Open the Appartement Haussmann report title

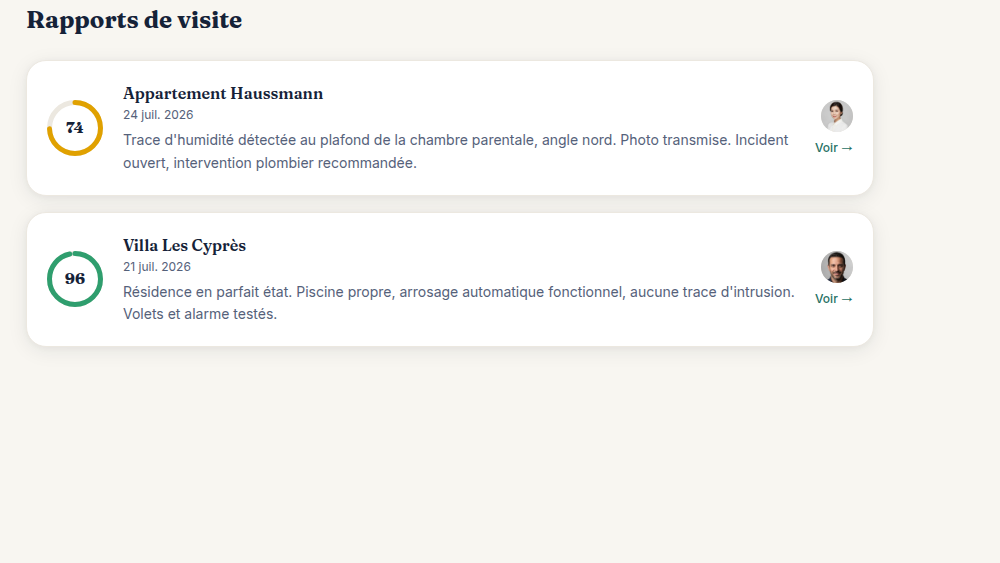(223, 94)
